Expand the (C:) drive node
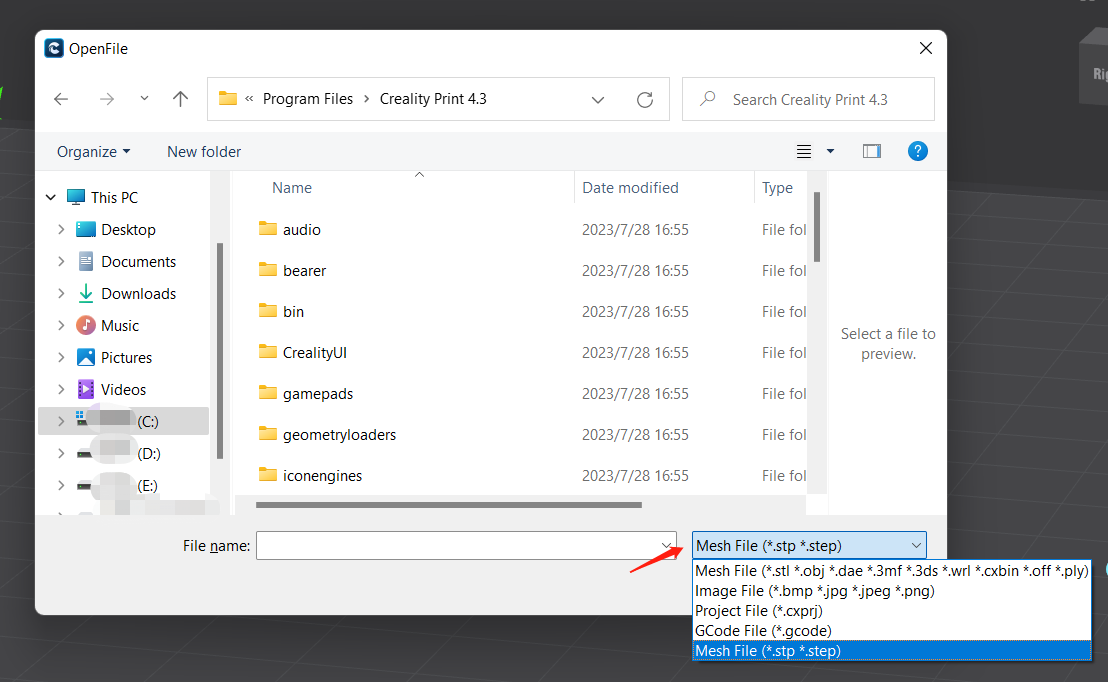This screenshot has width=1108, height=682. point(61,421)
